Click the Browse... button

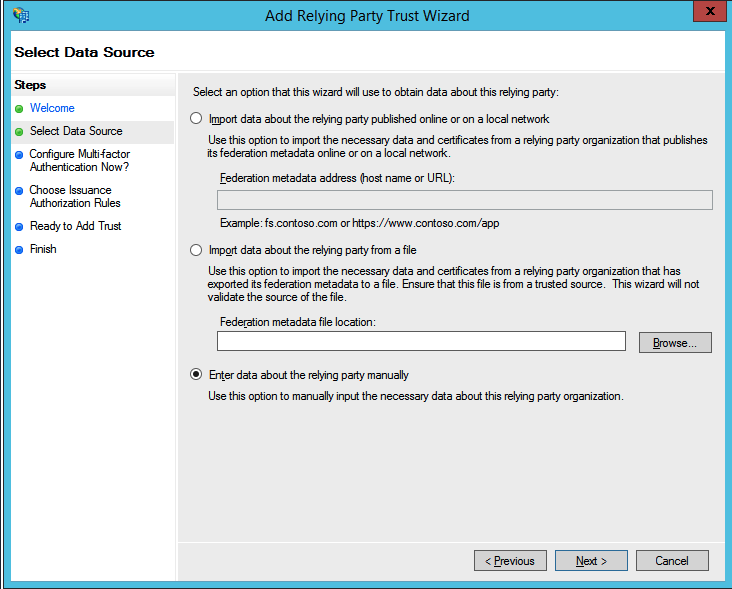pos(675,343)
